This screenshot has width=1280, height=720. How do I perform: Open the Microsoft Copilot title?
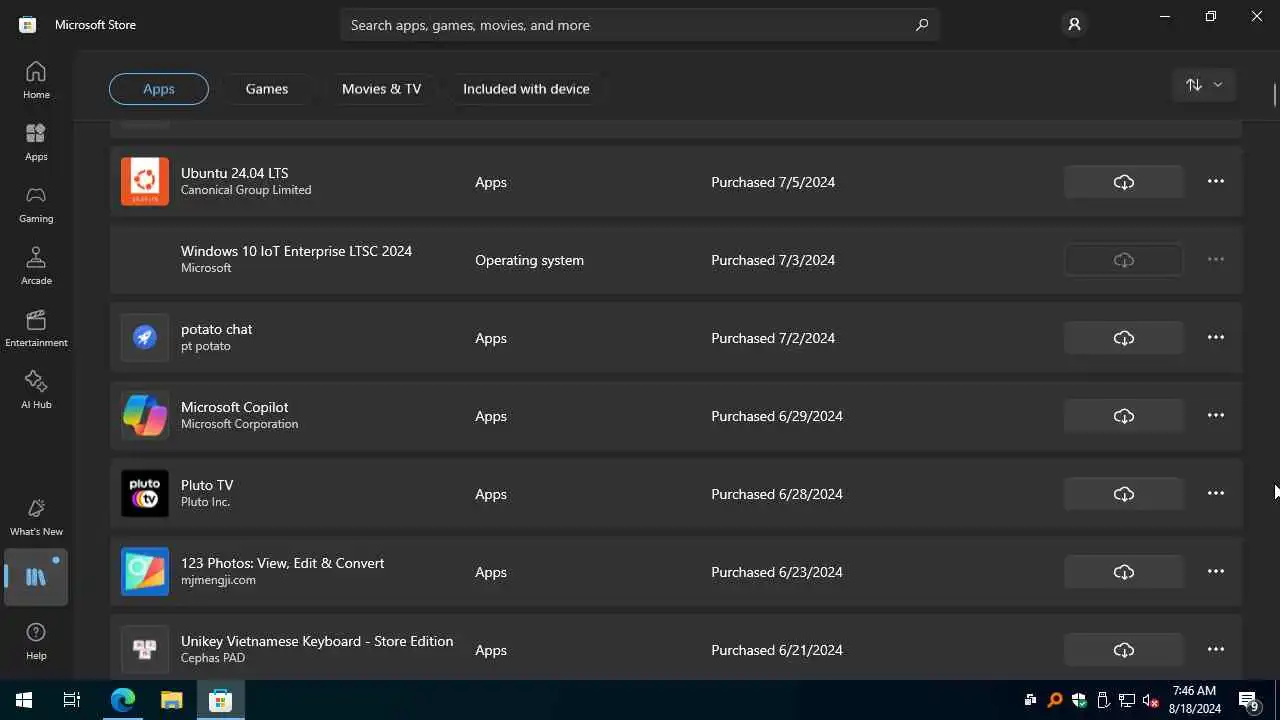tap(234, 407)
